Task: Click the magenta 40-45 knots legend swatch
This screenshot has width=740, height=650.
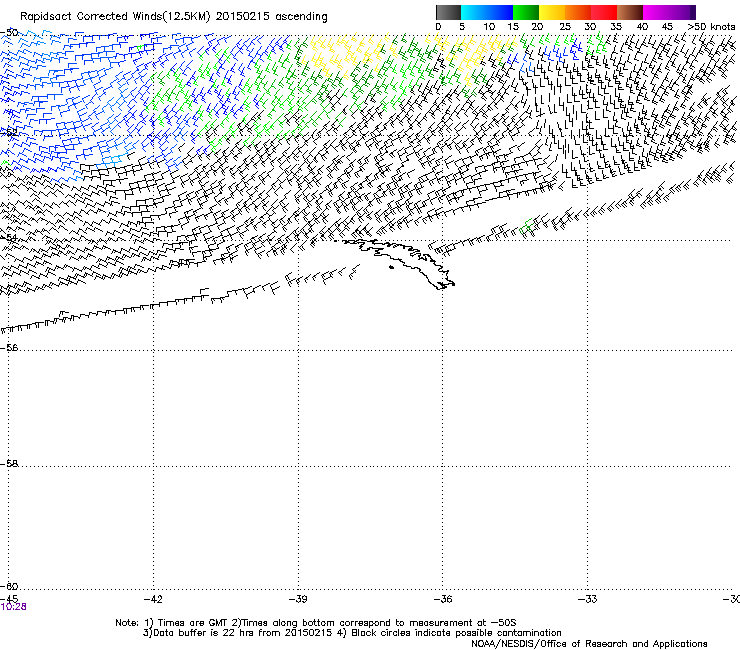Action: coord(656,12)
